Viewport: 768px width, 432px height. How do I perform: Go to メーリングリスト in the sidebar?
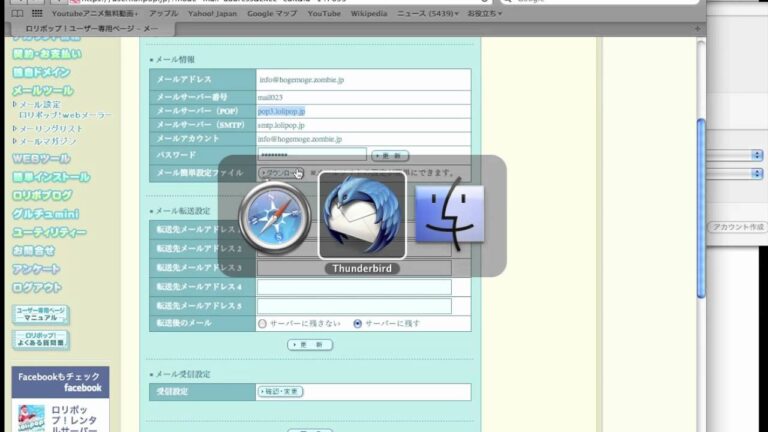(x=51, y=128)
